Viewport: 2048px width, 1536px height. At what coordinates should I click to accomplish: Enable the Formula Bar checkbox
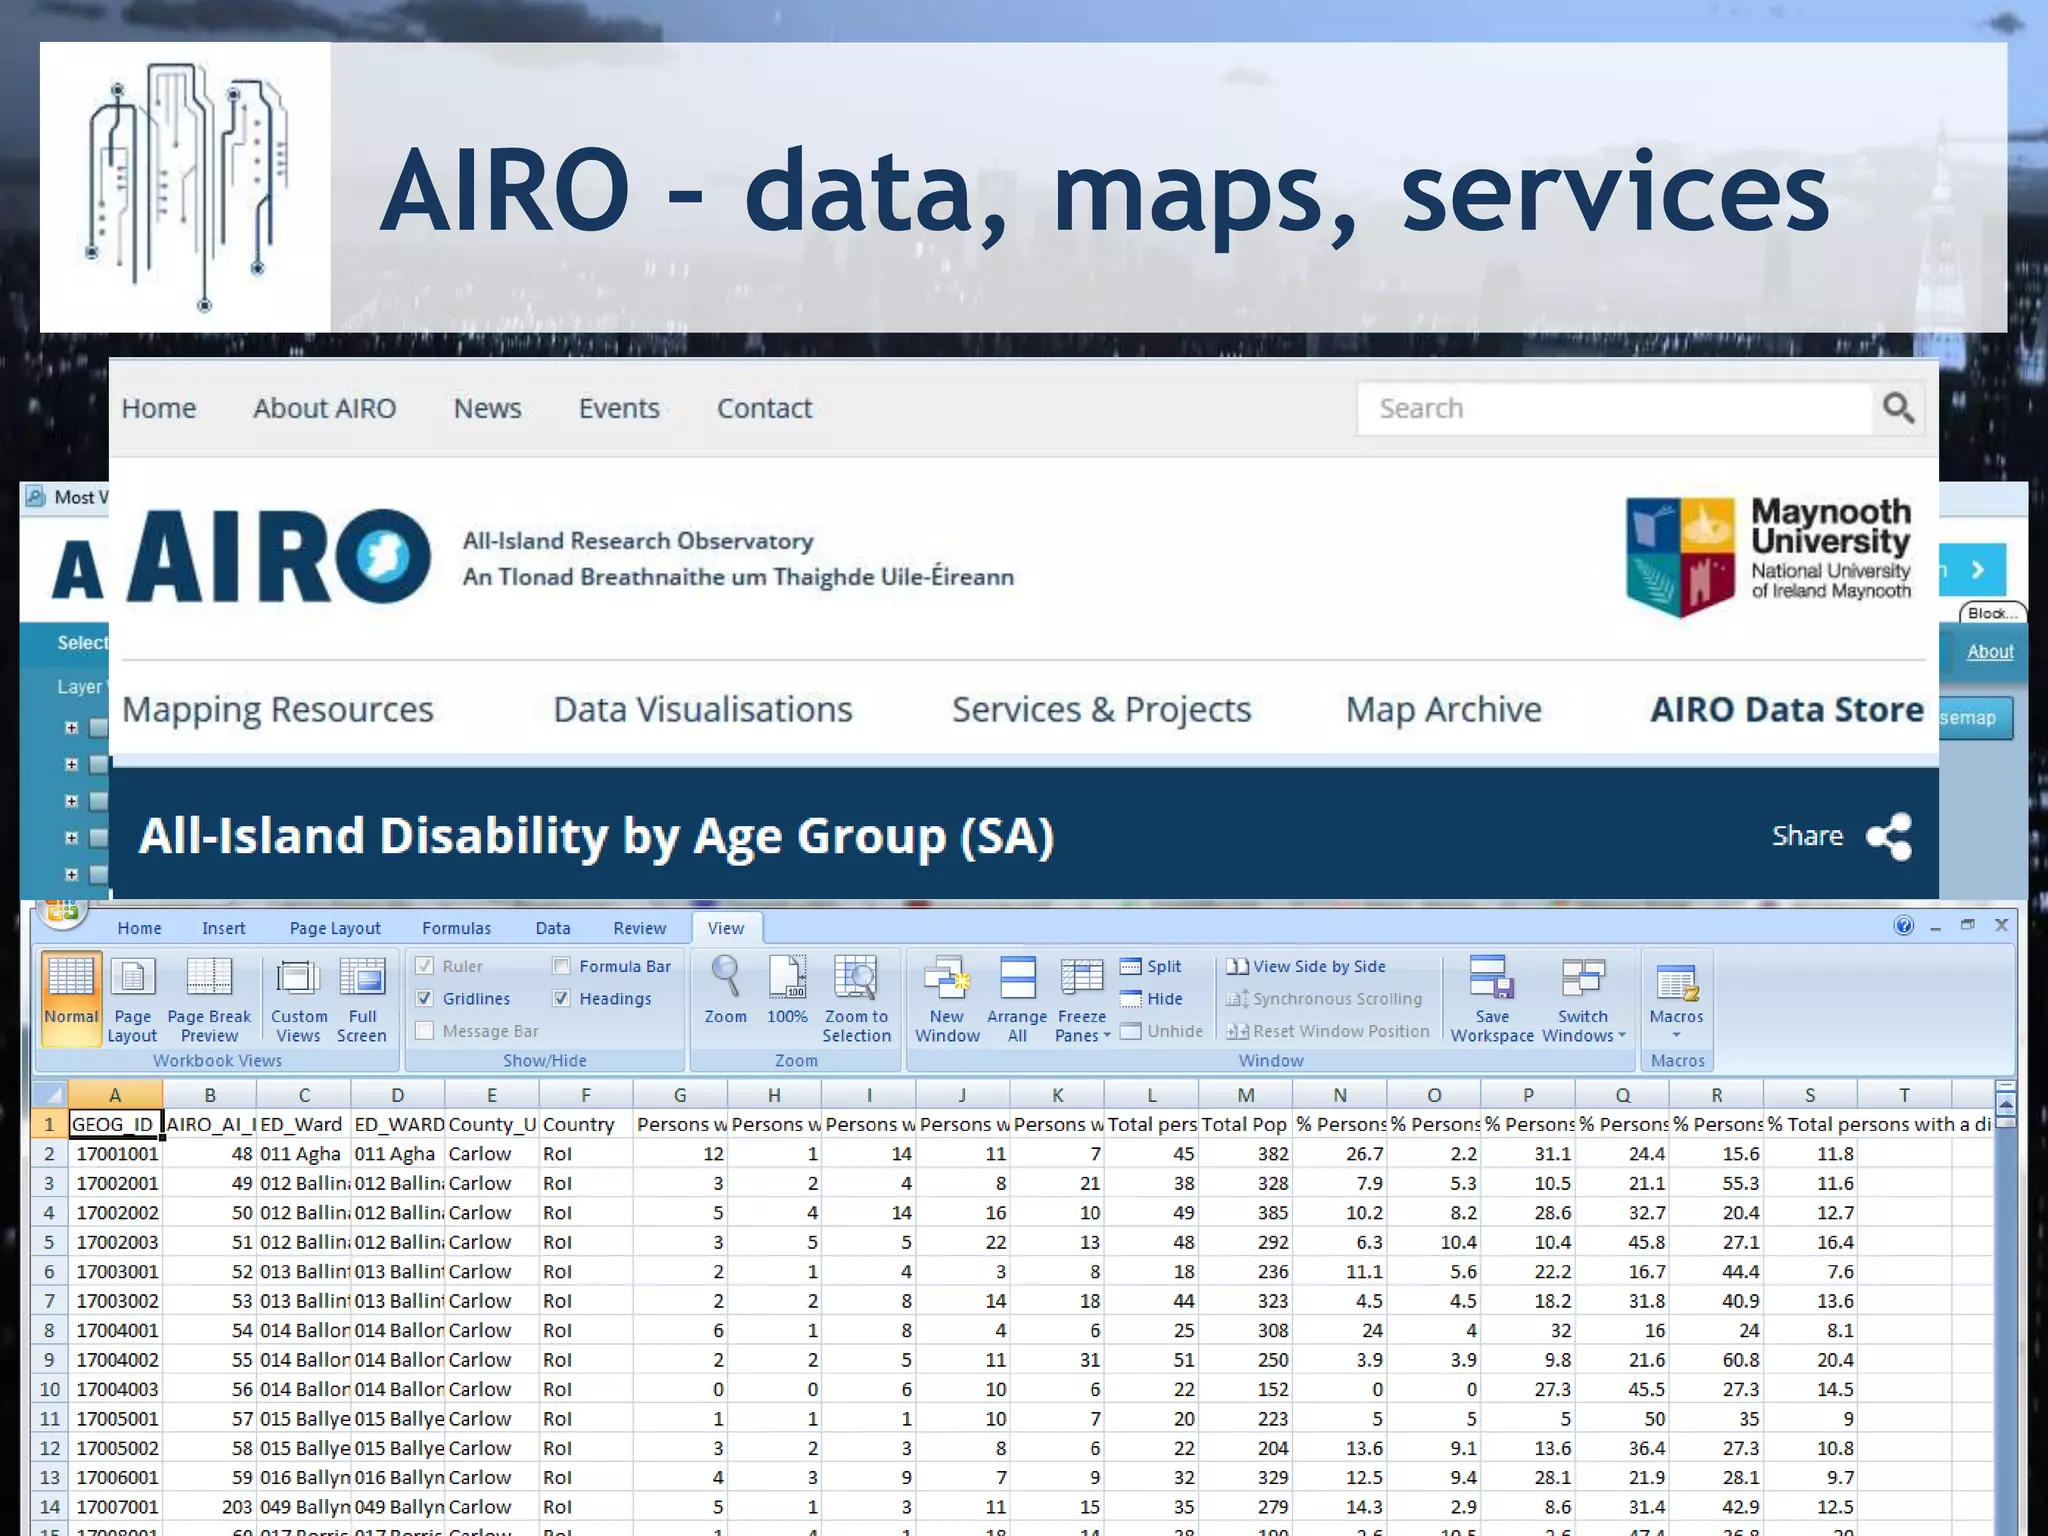(562, 966)
